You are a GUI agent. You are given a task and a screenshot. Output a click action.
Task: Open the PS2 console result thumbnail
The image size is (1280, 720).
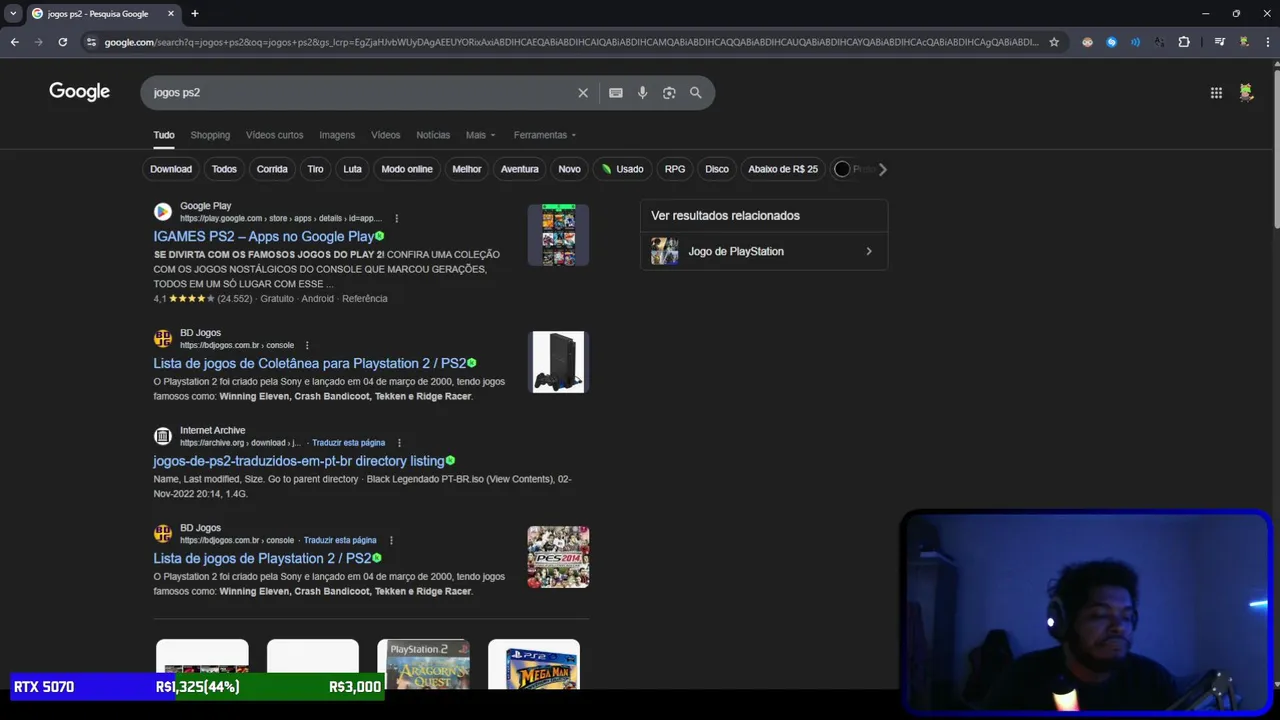558,362
